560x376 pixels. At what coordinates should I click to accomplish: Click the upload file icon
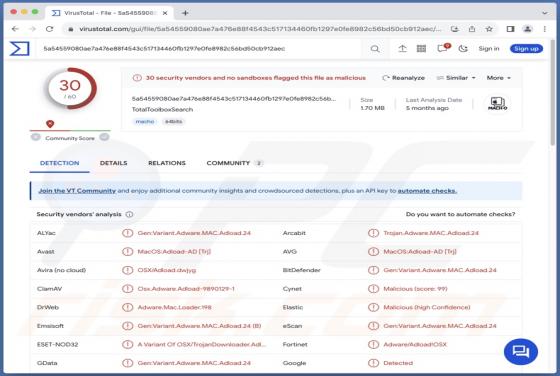click(x=402, y=49)
